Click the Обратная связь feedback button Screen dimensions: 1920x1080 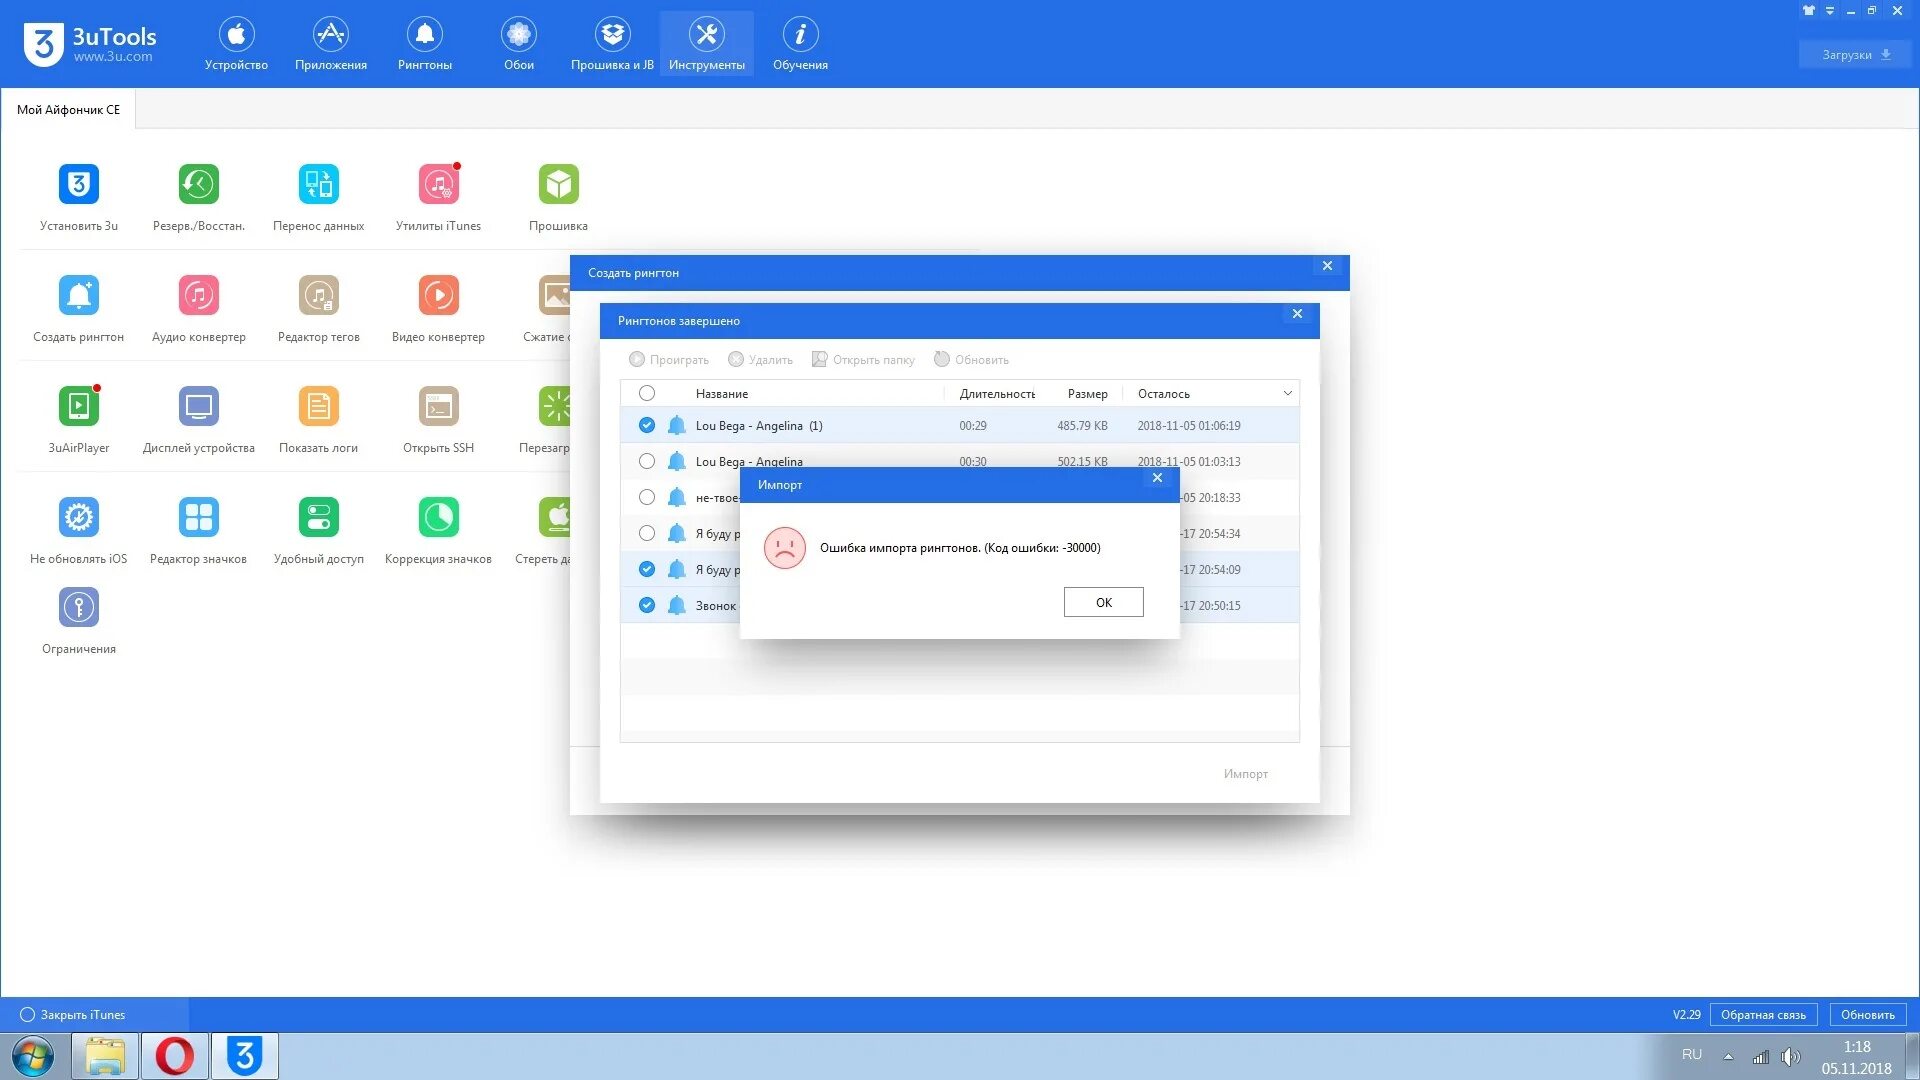[1763, 1015]
